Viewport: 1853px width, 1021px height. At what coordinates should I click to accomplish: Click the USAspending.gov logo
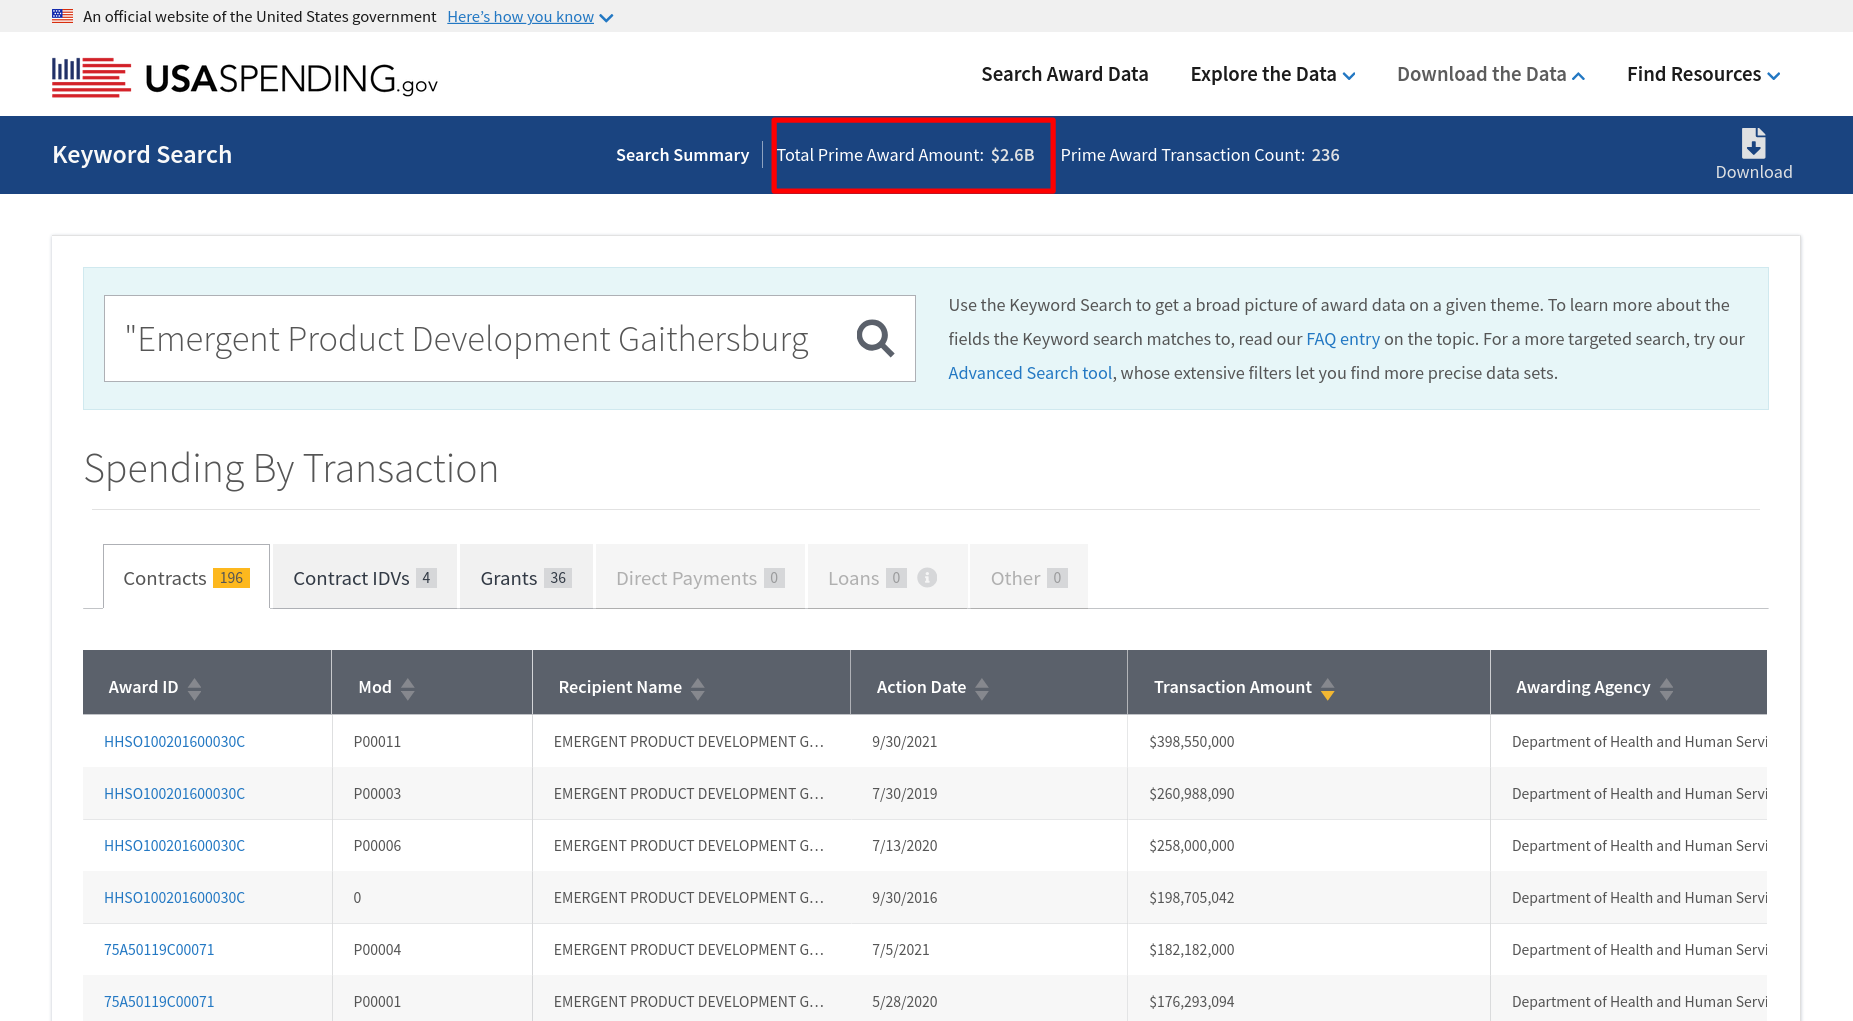245,77
